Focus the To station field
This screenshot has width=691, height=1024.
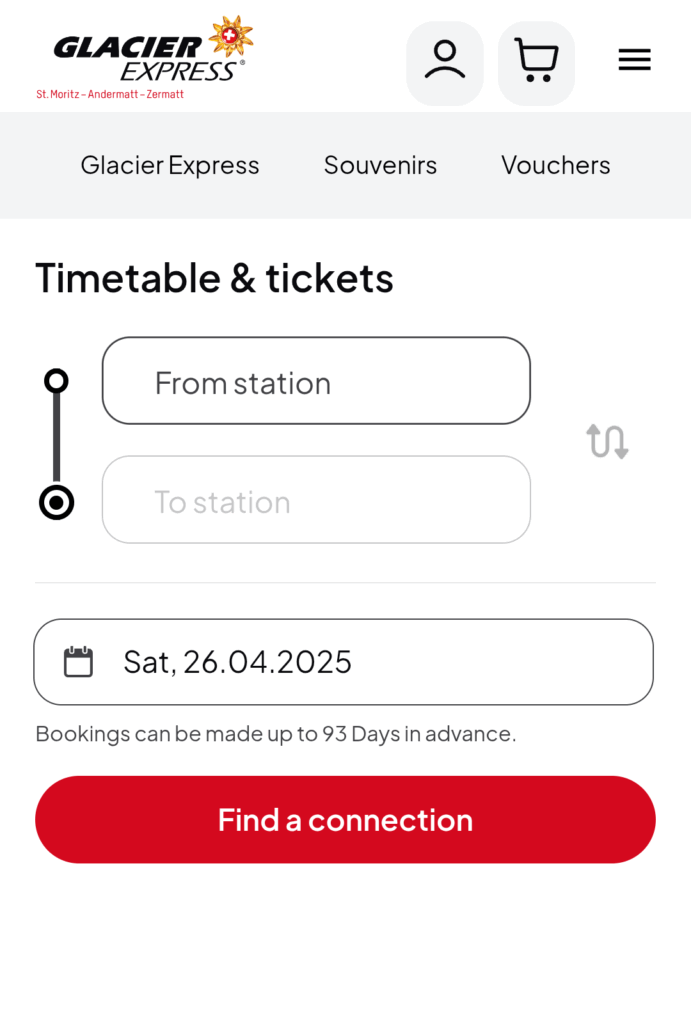[316, 500]
